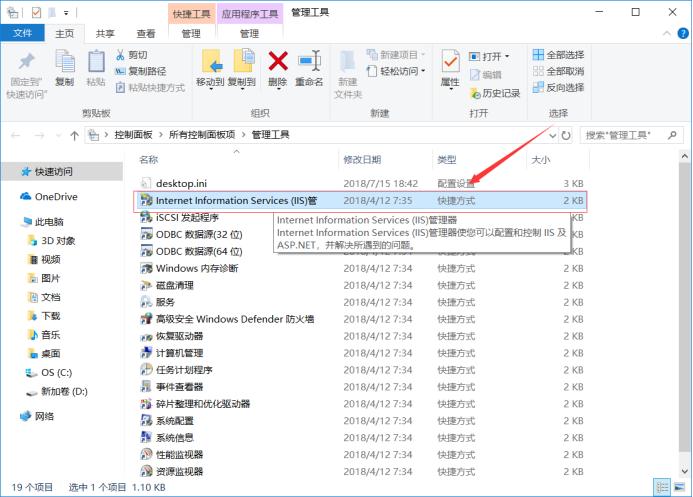
Task: Open the Copy to (复制到) menu
Action: pos(242,69)
